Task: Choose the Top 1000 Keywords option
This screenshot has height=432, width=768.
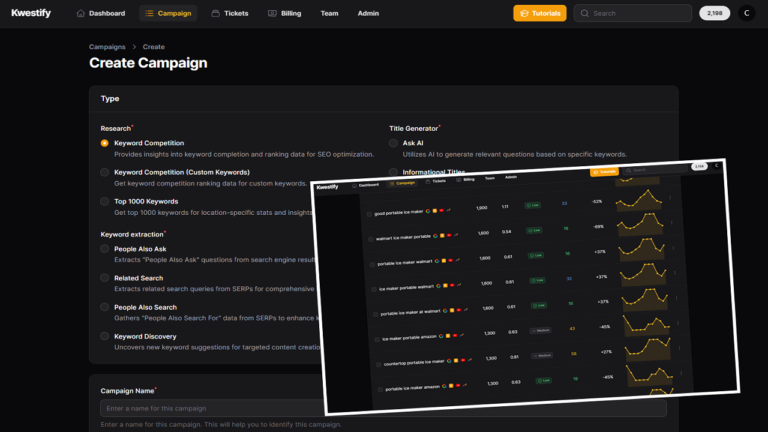Action: [105, 201]
